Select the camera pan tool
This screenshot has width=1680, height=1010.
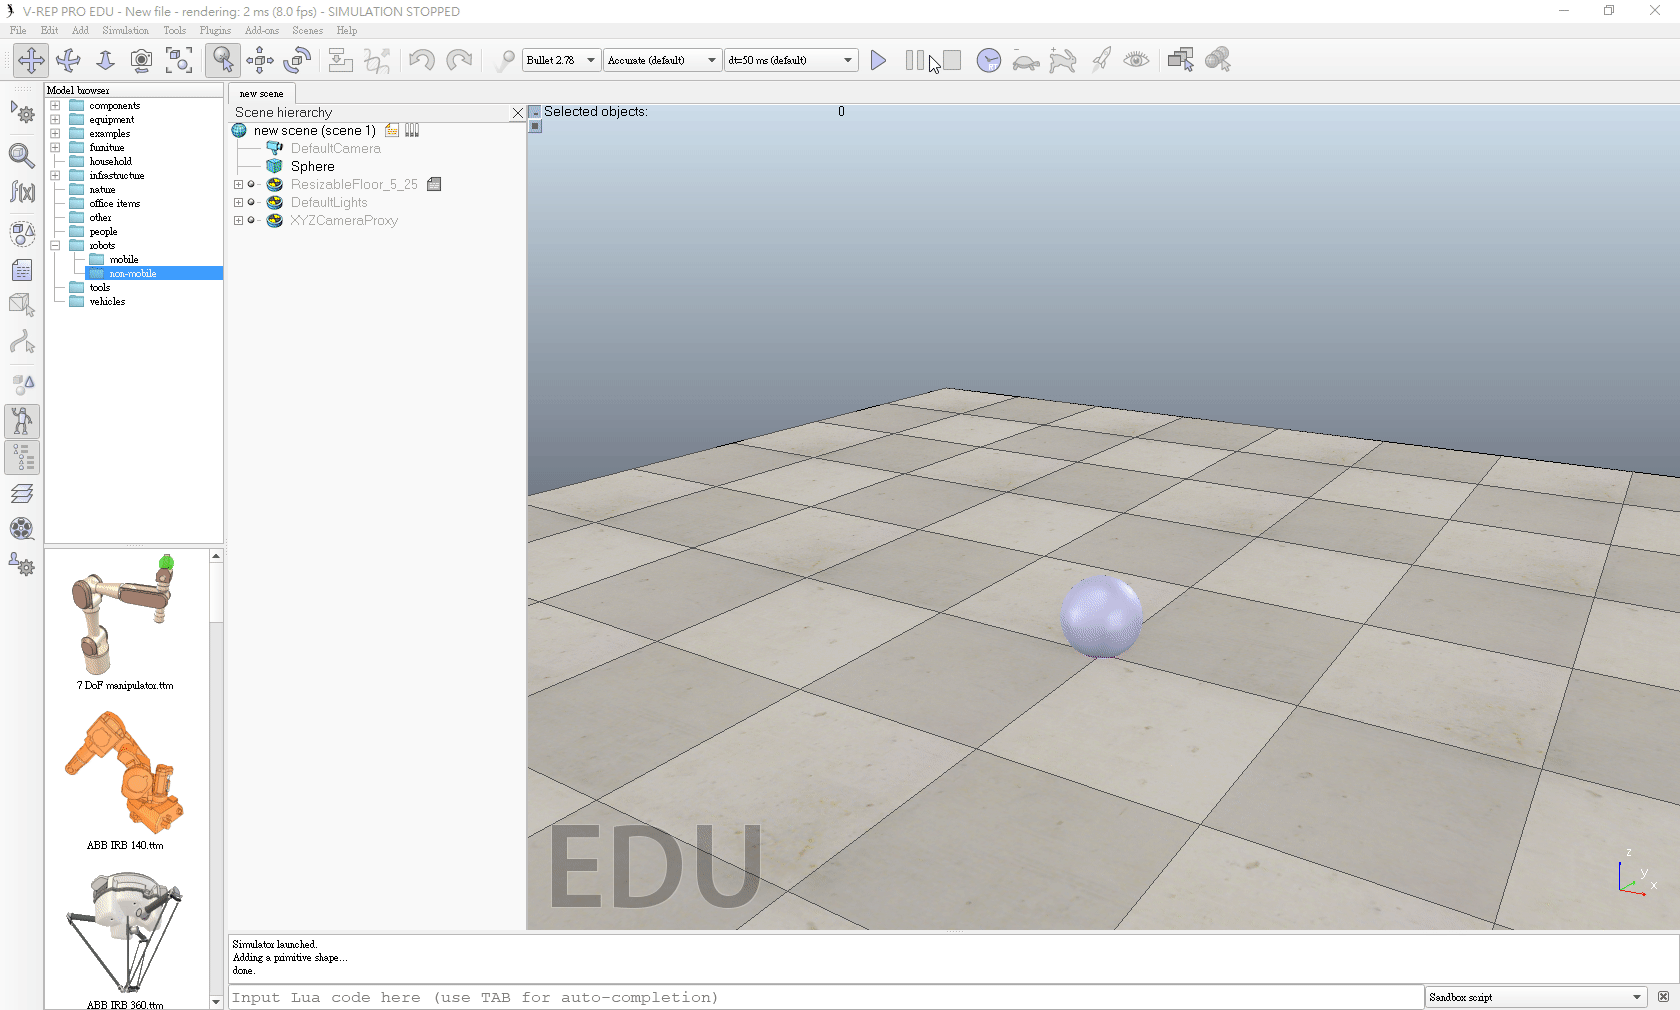(31, 60)
